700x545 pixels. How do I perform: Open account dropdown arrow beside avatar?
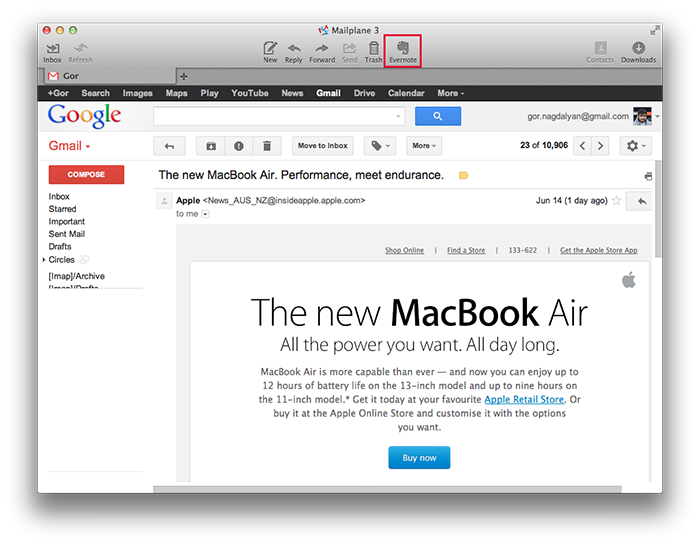click(x=657, y=116)
